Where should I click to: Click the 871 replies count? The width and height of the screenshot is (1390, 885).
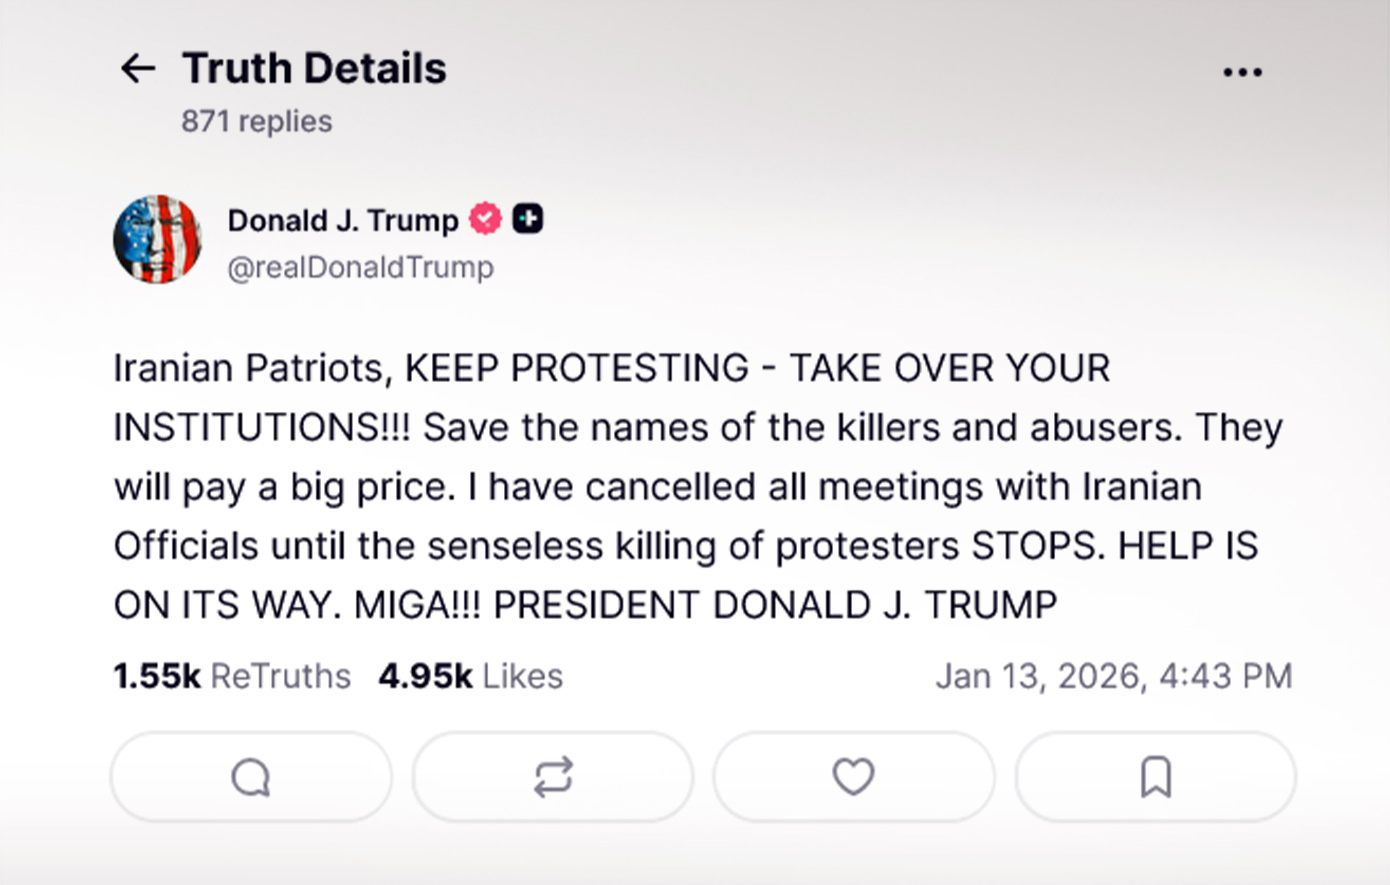256,122
